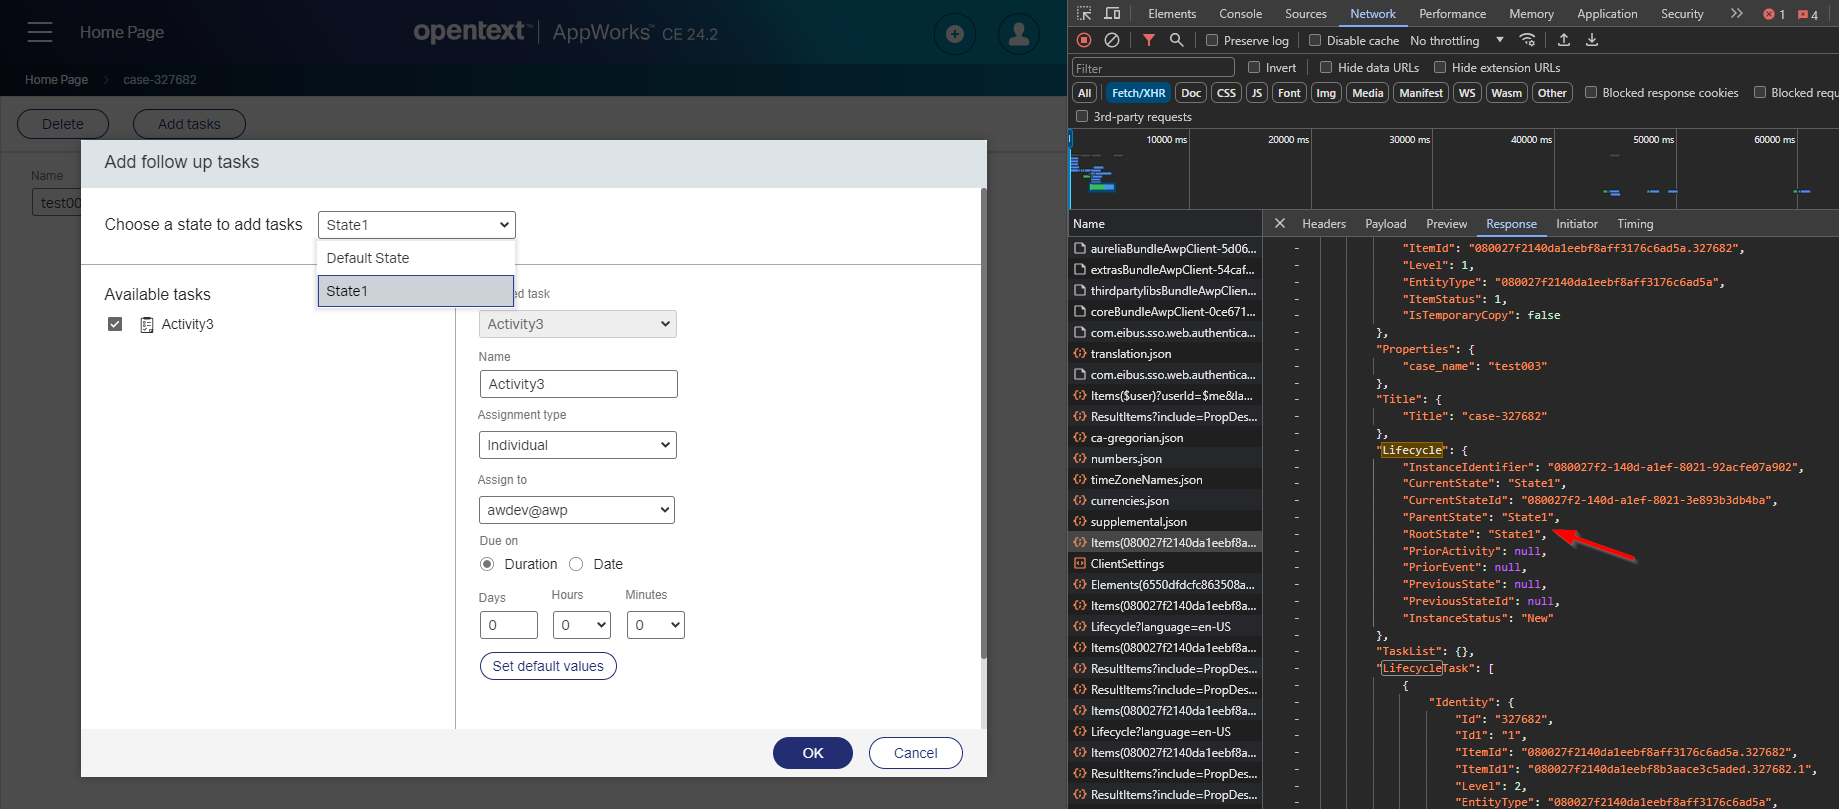Enable the Preserve log checkbox
1839x809 pixels.
click(1212, 41)
